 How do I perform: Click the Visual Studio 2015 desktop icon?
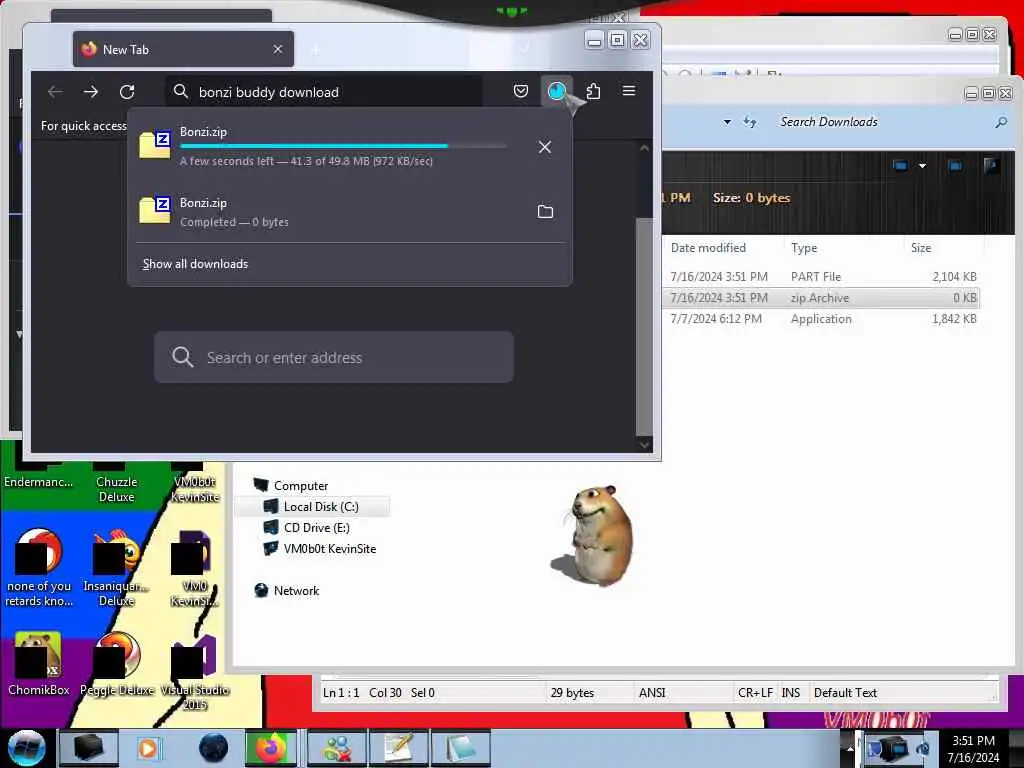195,671
